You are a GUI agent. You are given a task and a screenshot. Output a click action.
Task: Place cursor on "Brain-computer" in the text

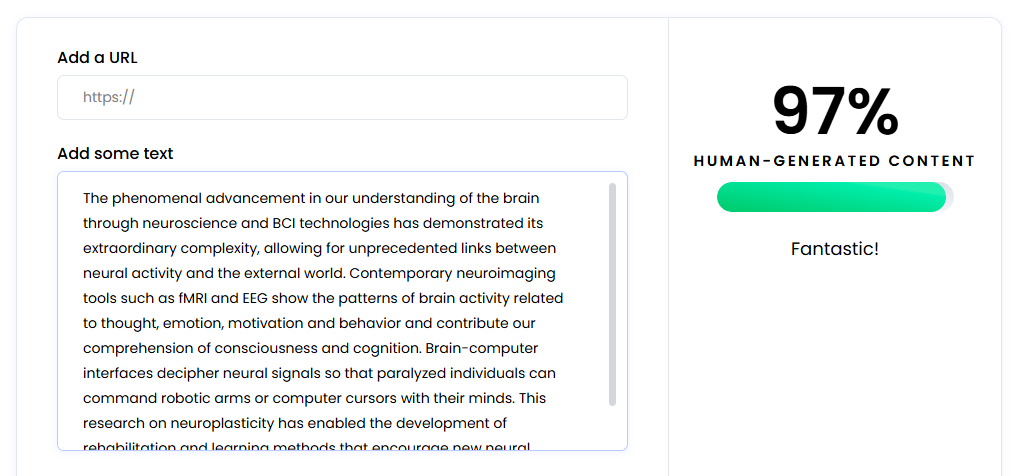482,349
